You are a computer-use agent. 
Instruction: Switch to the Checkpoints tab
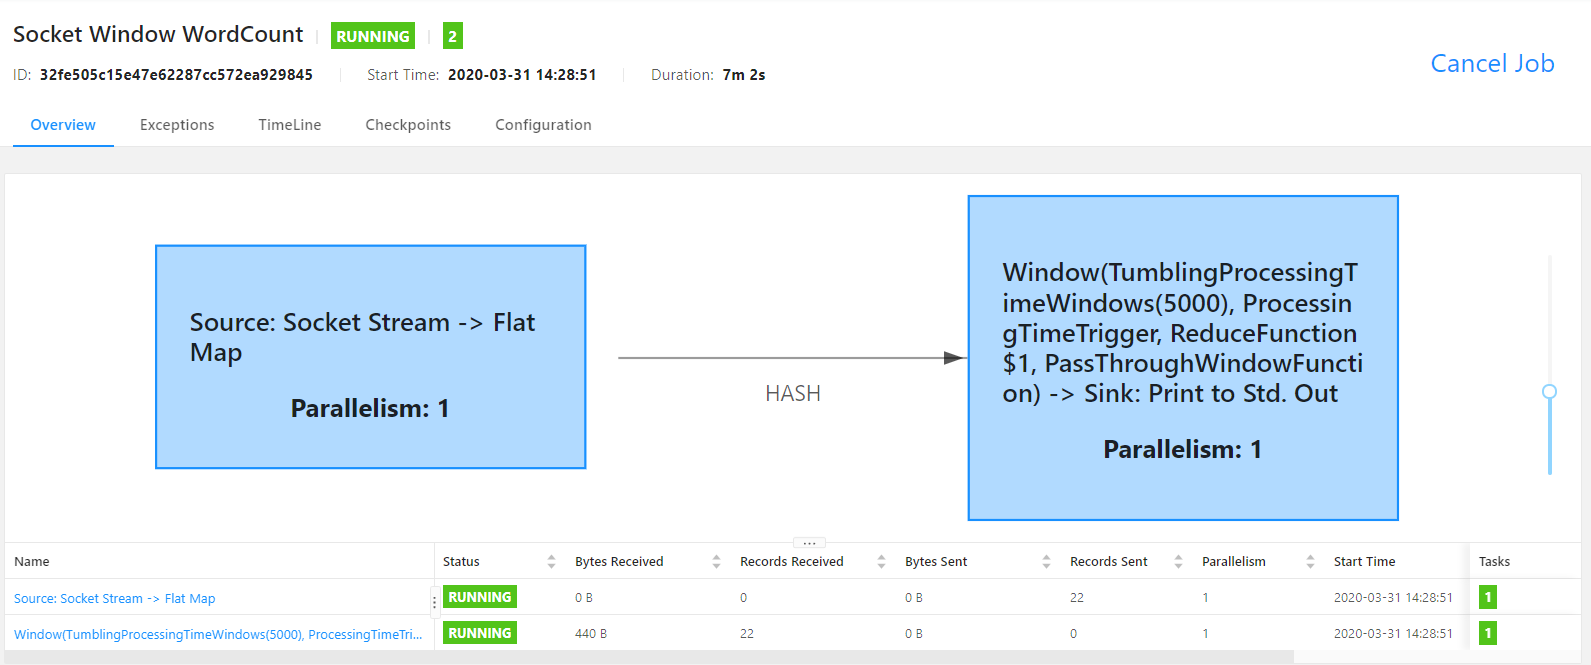408,125
